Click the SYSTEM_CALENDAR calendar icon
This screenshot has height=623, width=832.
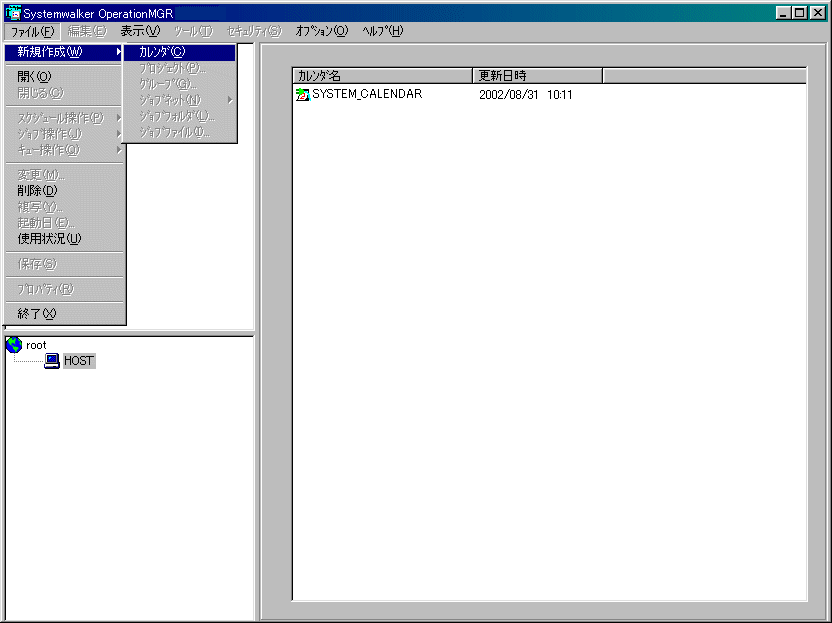[x=302, y=94]
